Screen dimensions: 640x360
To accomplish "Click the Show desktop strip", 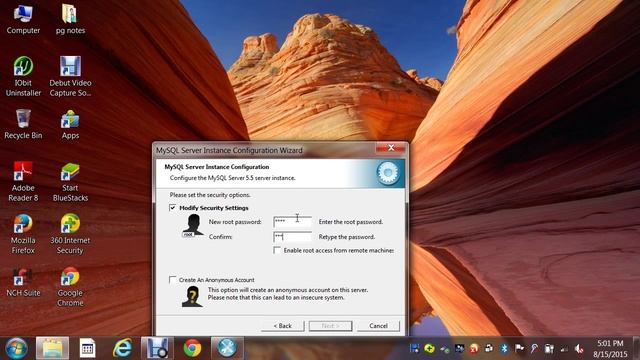I will point(636,348).
